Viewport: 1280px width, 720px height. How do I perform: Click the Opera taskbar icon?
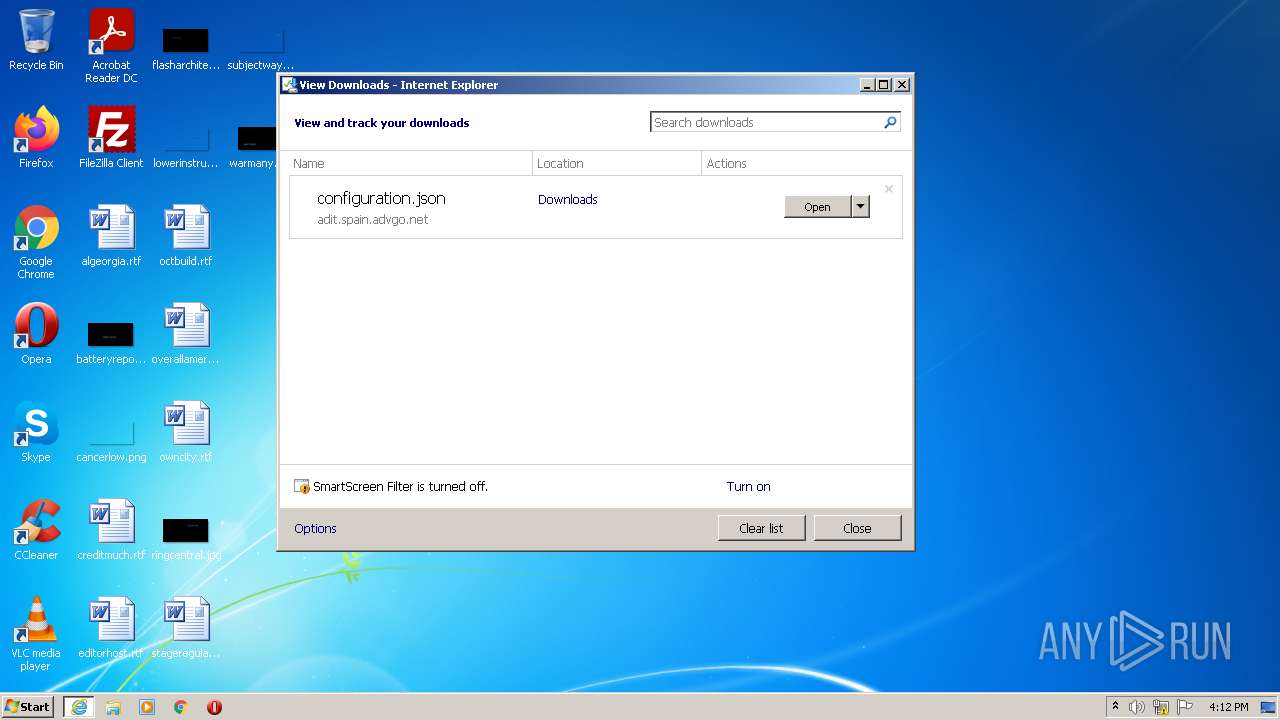click(x=214, y=707)
